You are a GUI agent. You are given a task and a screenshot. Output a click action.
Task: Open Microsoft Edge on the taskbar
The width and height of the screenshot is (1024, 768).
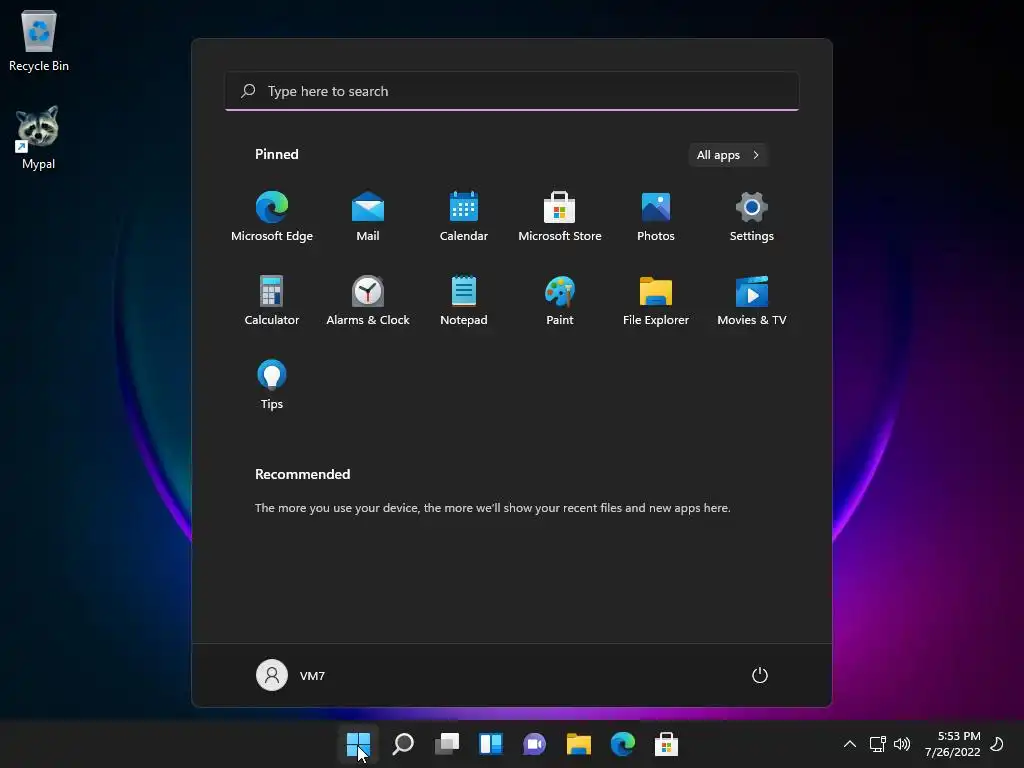click(622, 744)
